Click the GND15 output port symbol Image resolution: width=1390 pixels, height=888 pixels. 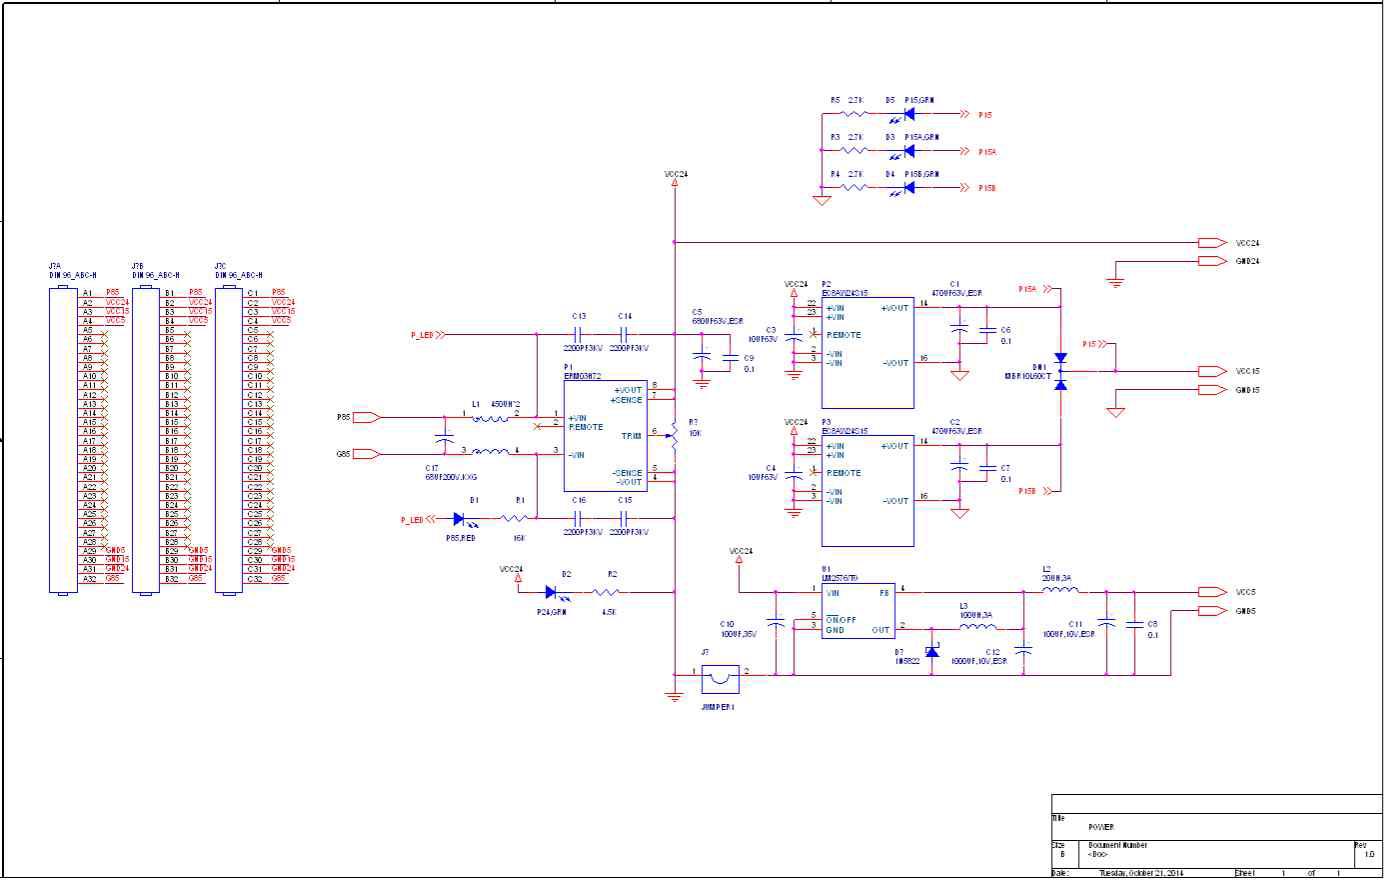(1212, 390)
